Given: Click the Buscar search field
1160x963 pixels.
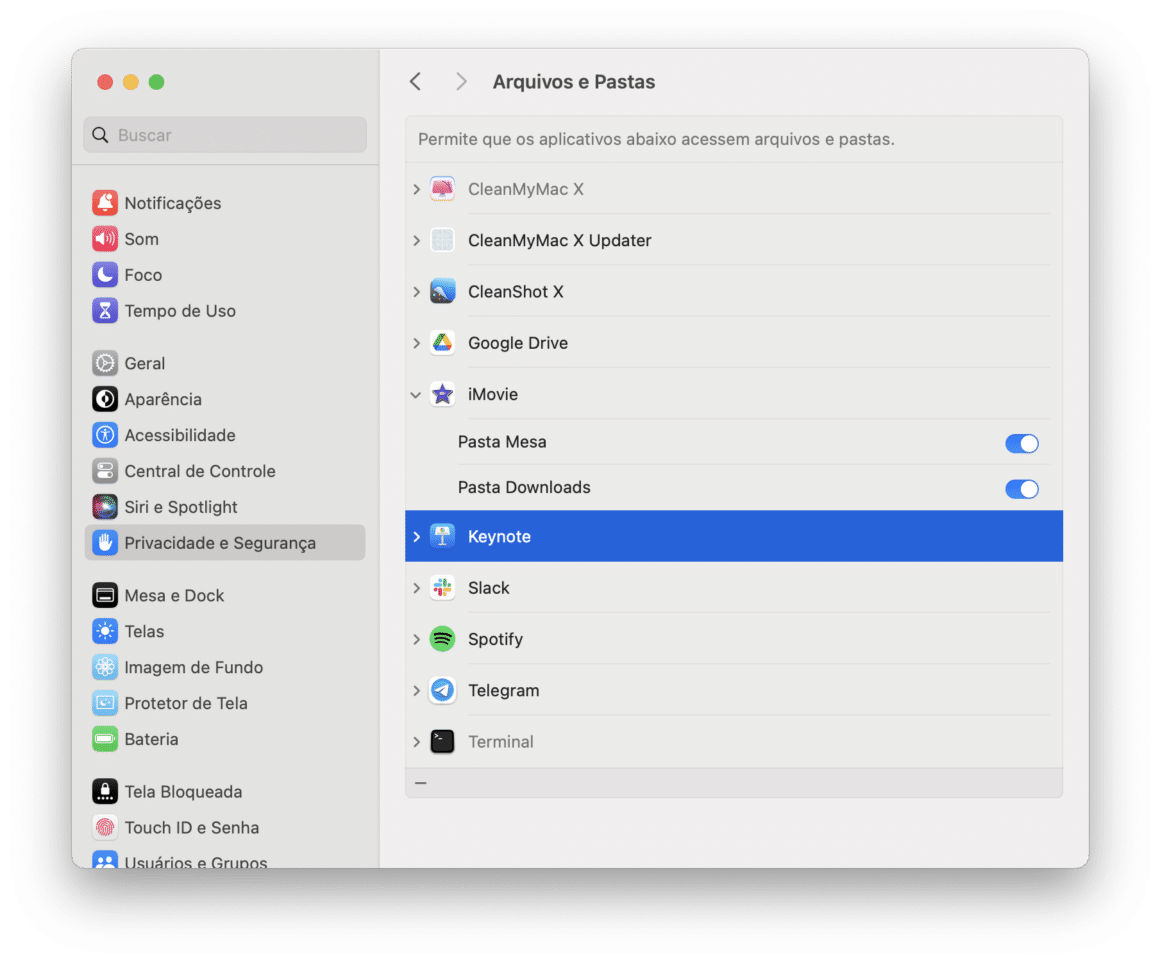Looking at the screenshot, I should point(224,134).
